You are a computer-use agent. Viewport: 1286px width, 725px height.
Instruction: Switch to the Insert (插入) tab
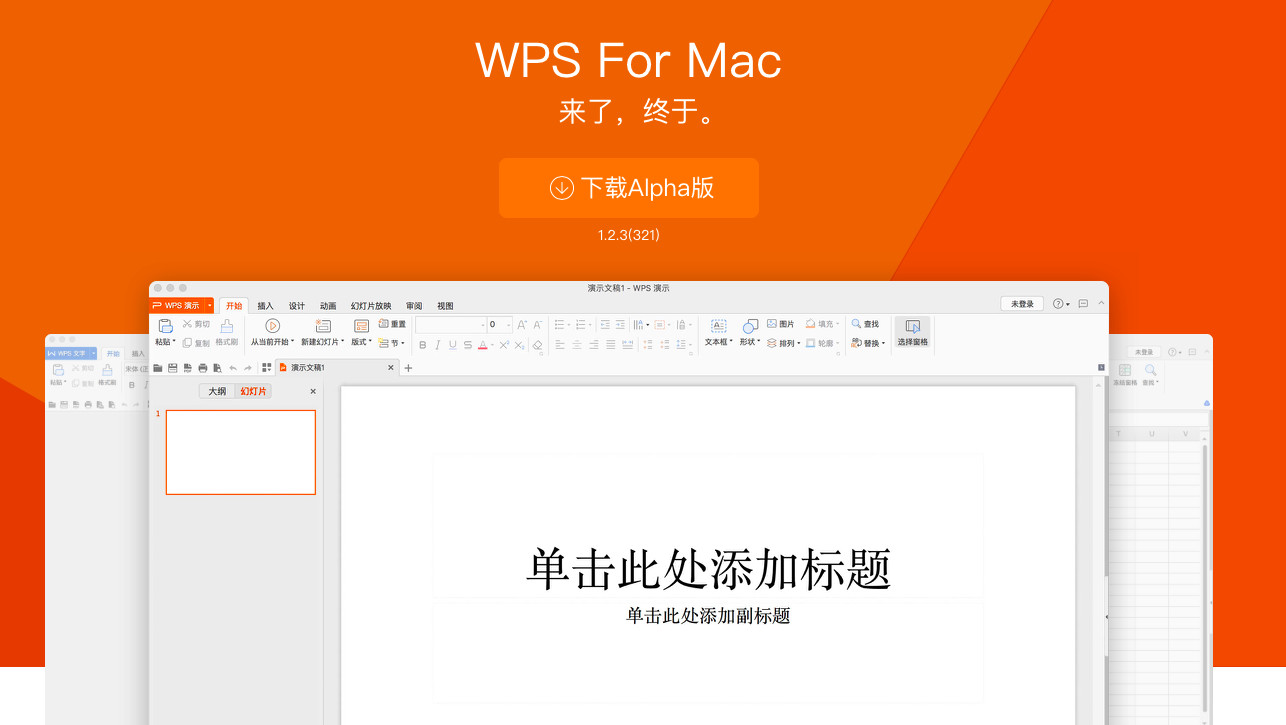(x=265, y=306)
